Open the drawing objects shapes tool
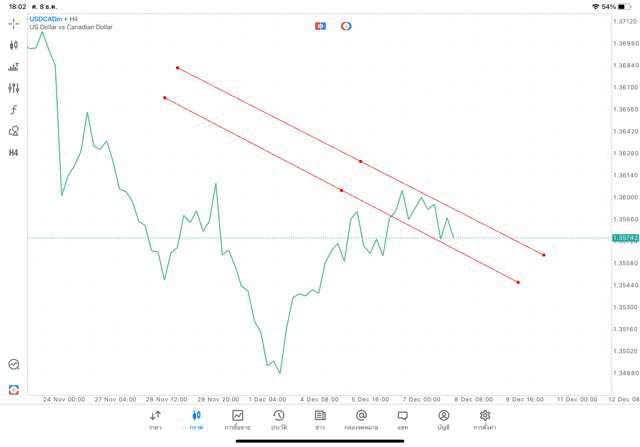 pos(14,131)
